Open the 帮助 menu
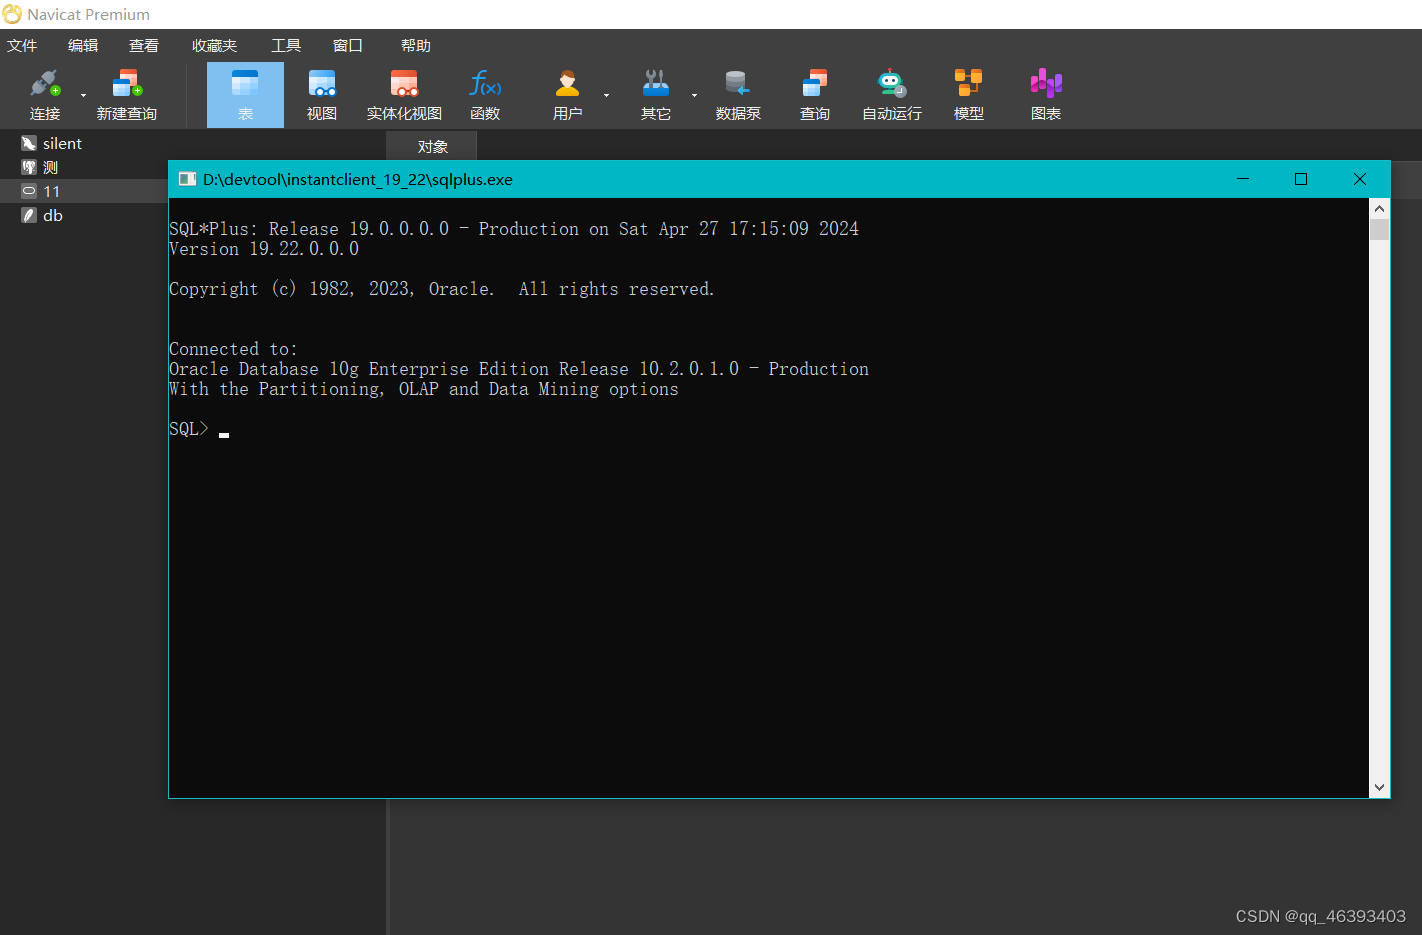 (x=416, y=46)
